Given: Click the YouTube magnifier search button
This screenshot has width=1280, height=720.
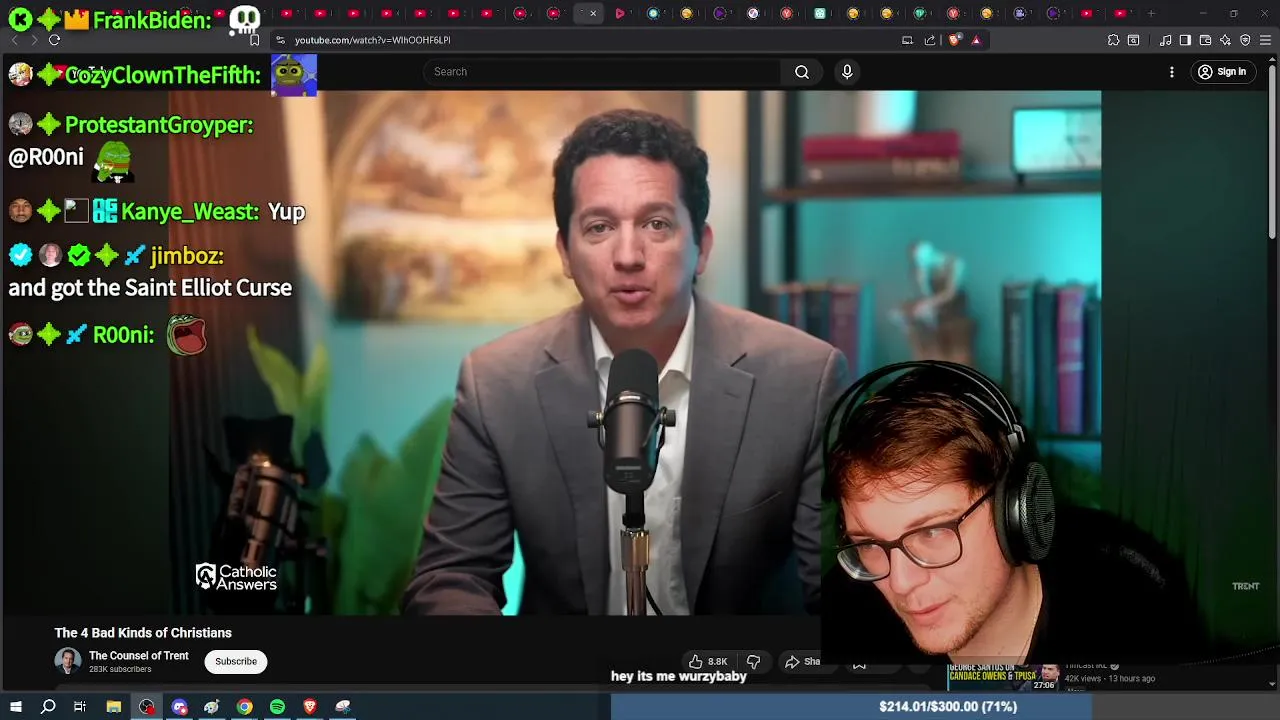Looking at the screenshot, I should [801, 72].
